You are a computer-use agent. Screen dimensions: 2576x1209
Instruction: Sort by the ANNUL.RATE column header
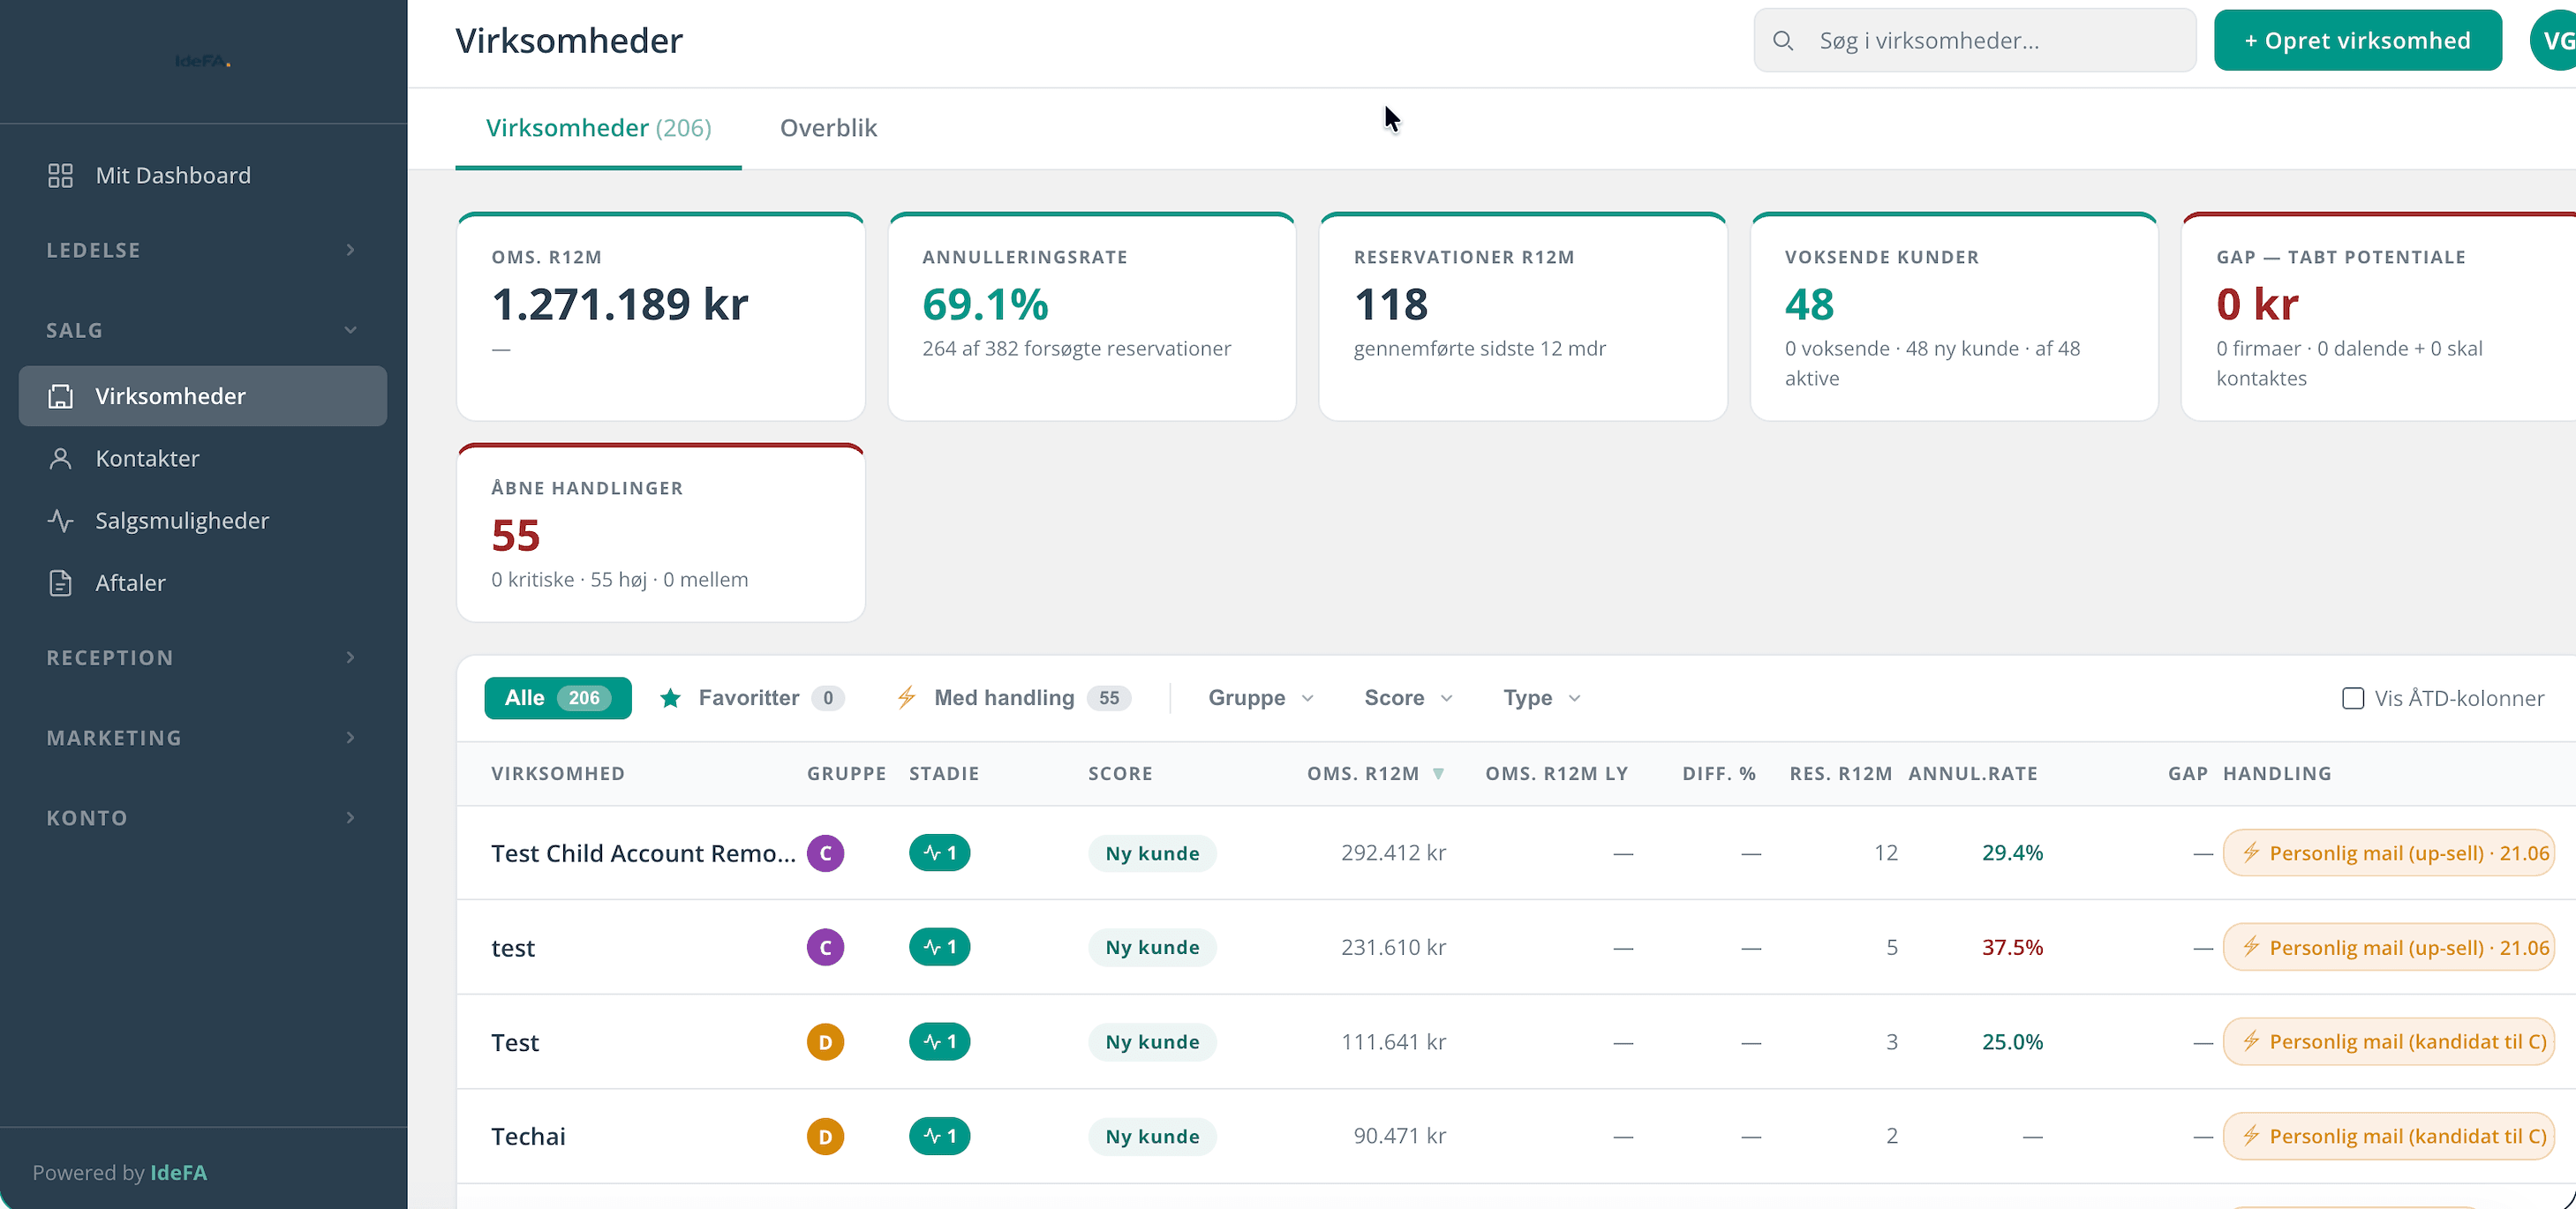[1972, 773]
